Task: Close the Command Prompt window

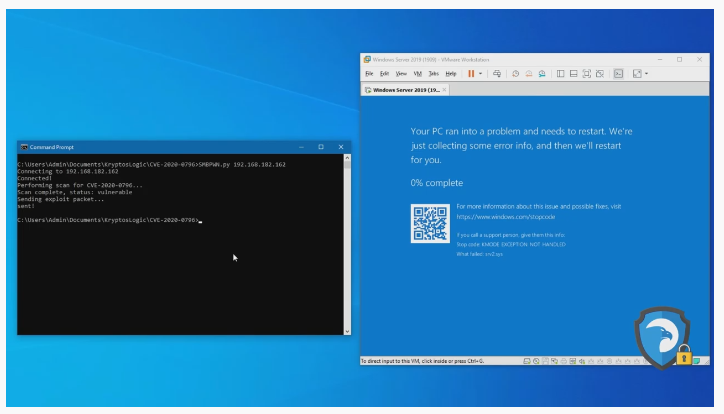Action: point(341,147)
